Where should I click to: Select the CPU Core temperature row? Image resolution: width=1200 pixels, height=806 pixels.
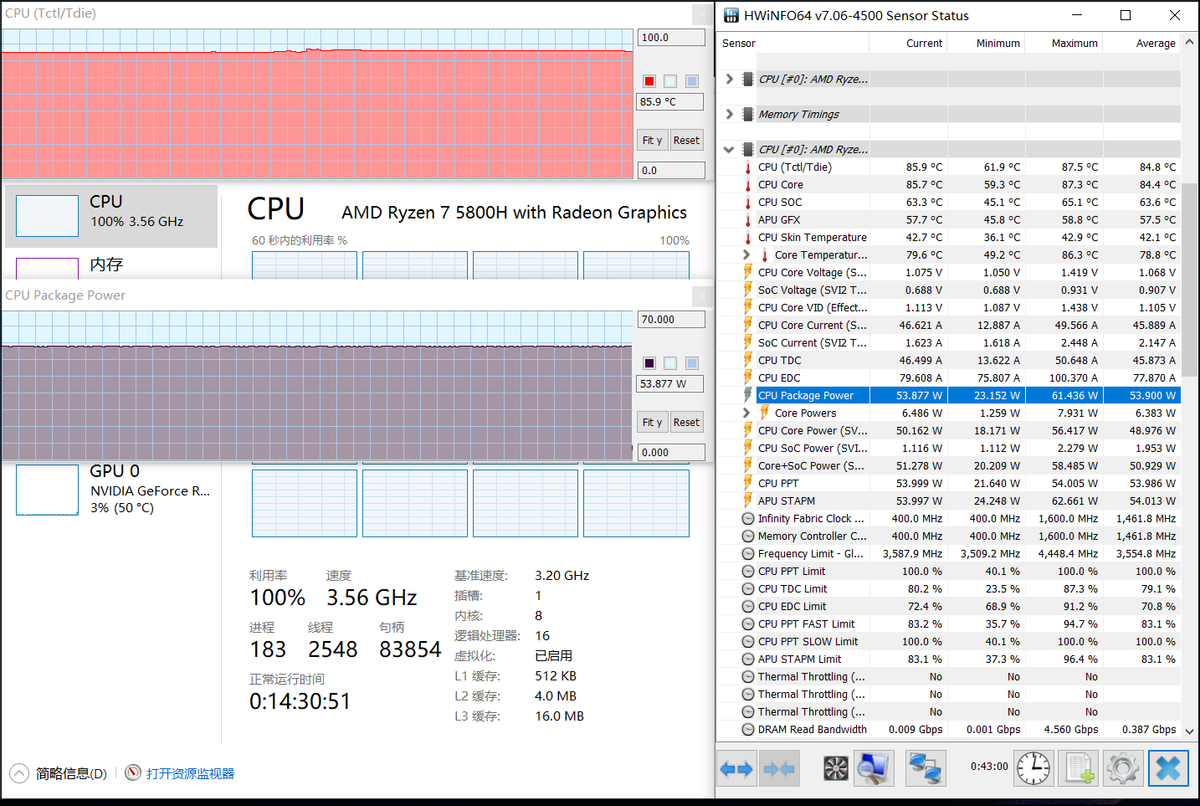click(x=949, y=185)
